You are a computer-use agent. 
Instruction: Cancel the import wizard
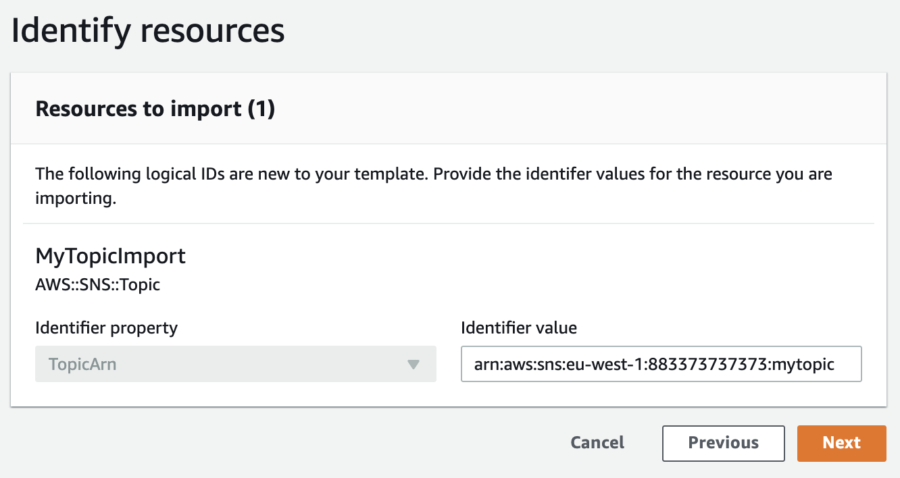coord(597,443)
